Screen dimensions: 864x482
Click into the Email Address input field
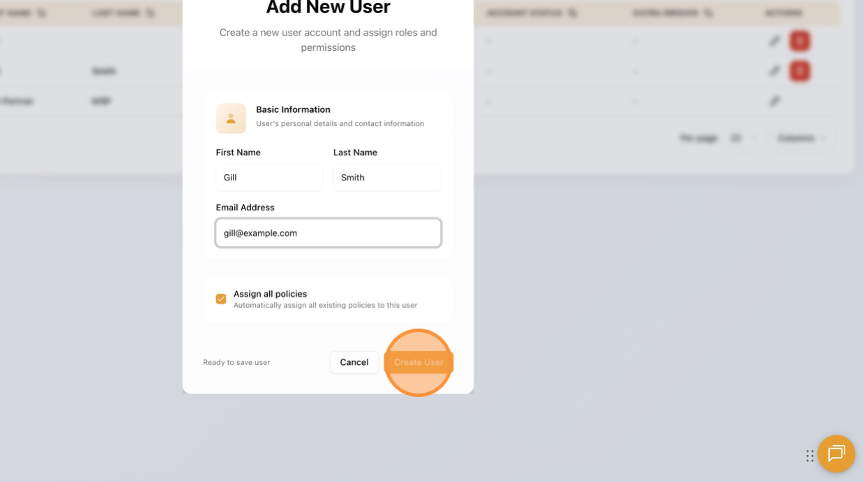[x=328, y=233]
